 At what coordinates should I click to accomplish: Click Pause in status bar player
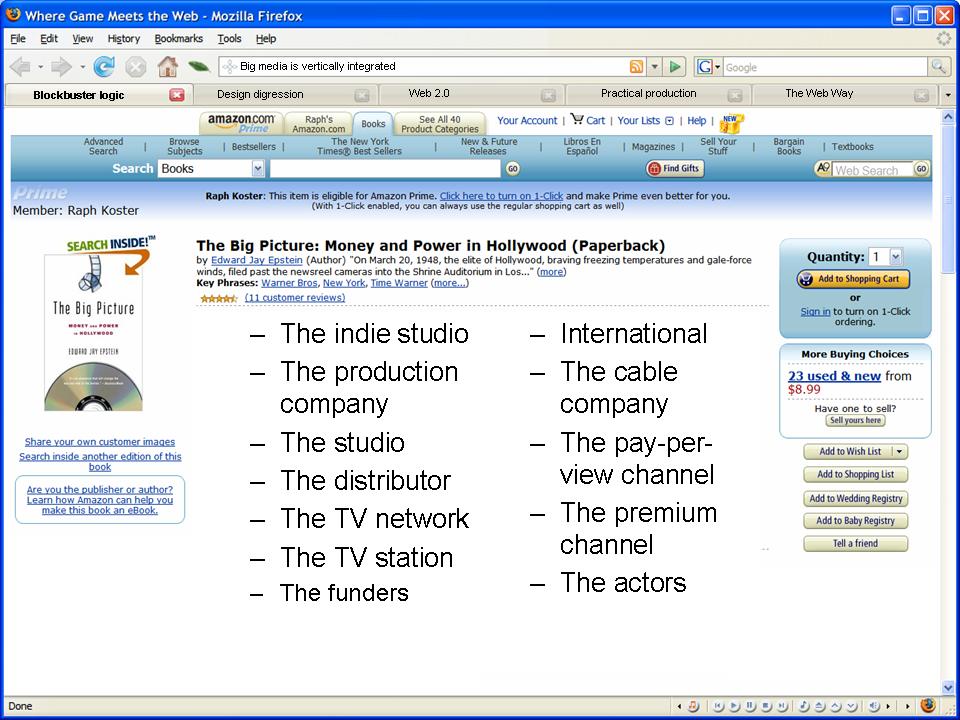pyautogui.click(x=750, y=706)
